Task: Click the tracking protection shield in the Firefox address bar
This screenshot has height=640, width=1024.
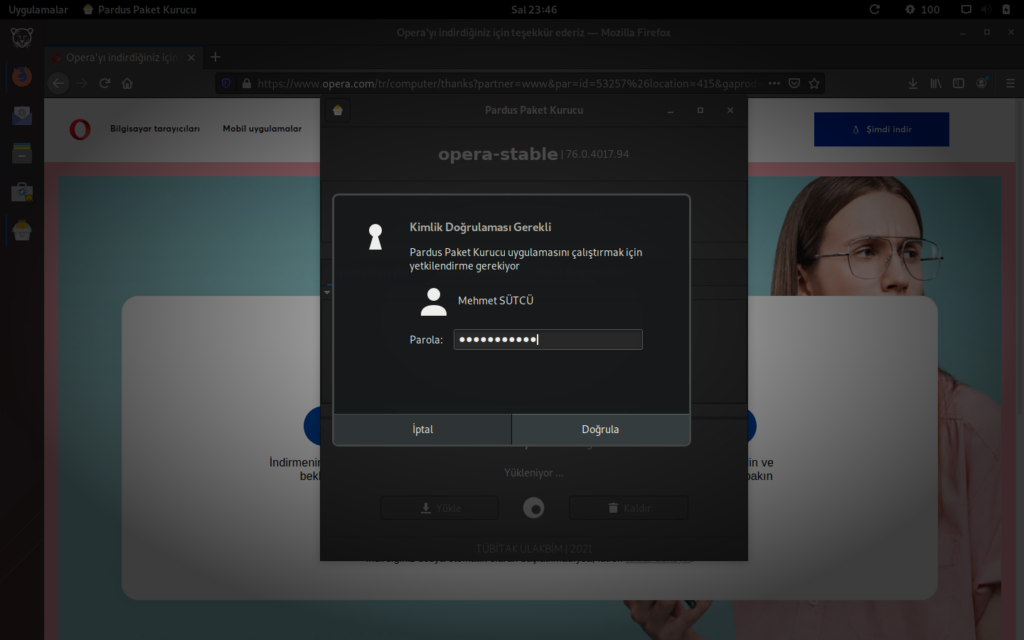Action: pos(226,84)
